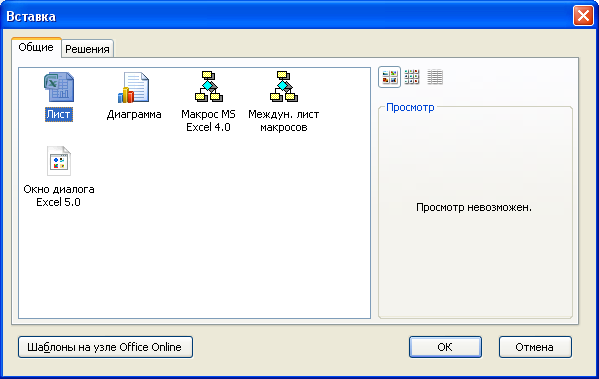Pick the Междун. лист макросов icon
This screenshot has height=379, width=599.
point(283,86)
